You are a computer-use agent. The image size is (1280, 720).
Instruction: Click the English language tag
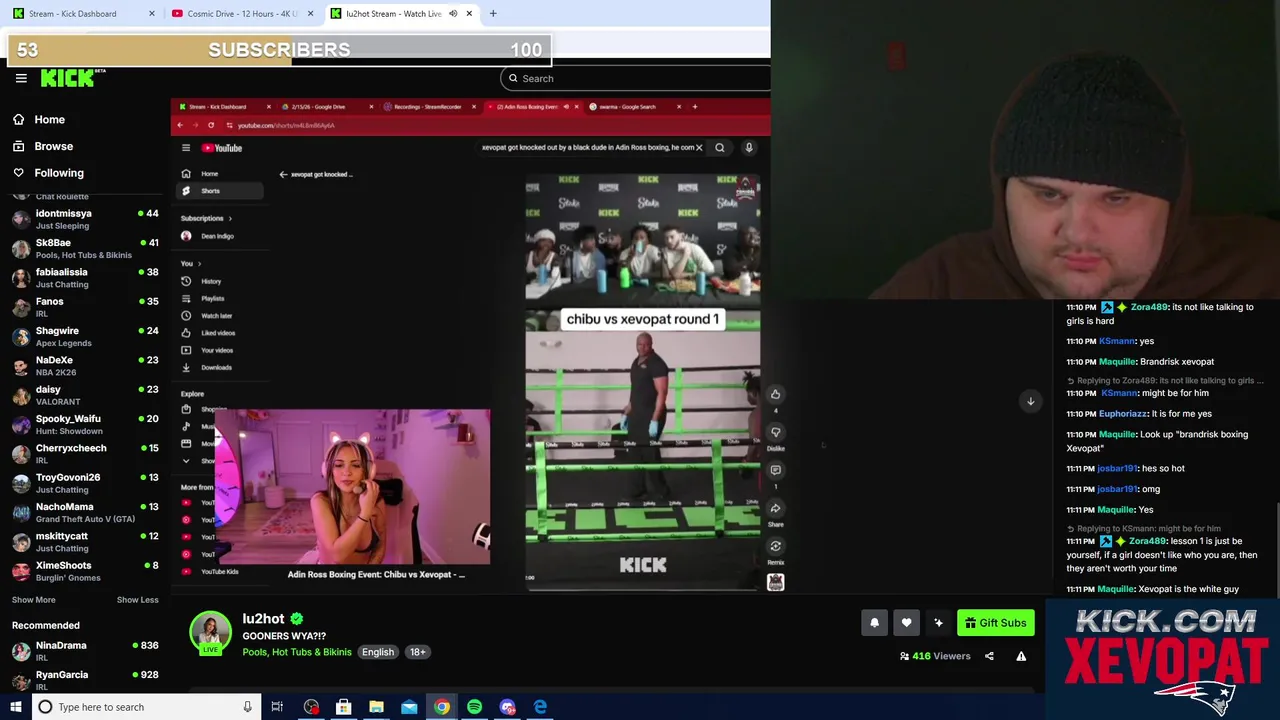378,652
